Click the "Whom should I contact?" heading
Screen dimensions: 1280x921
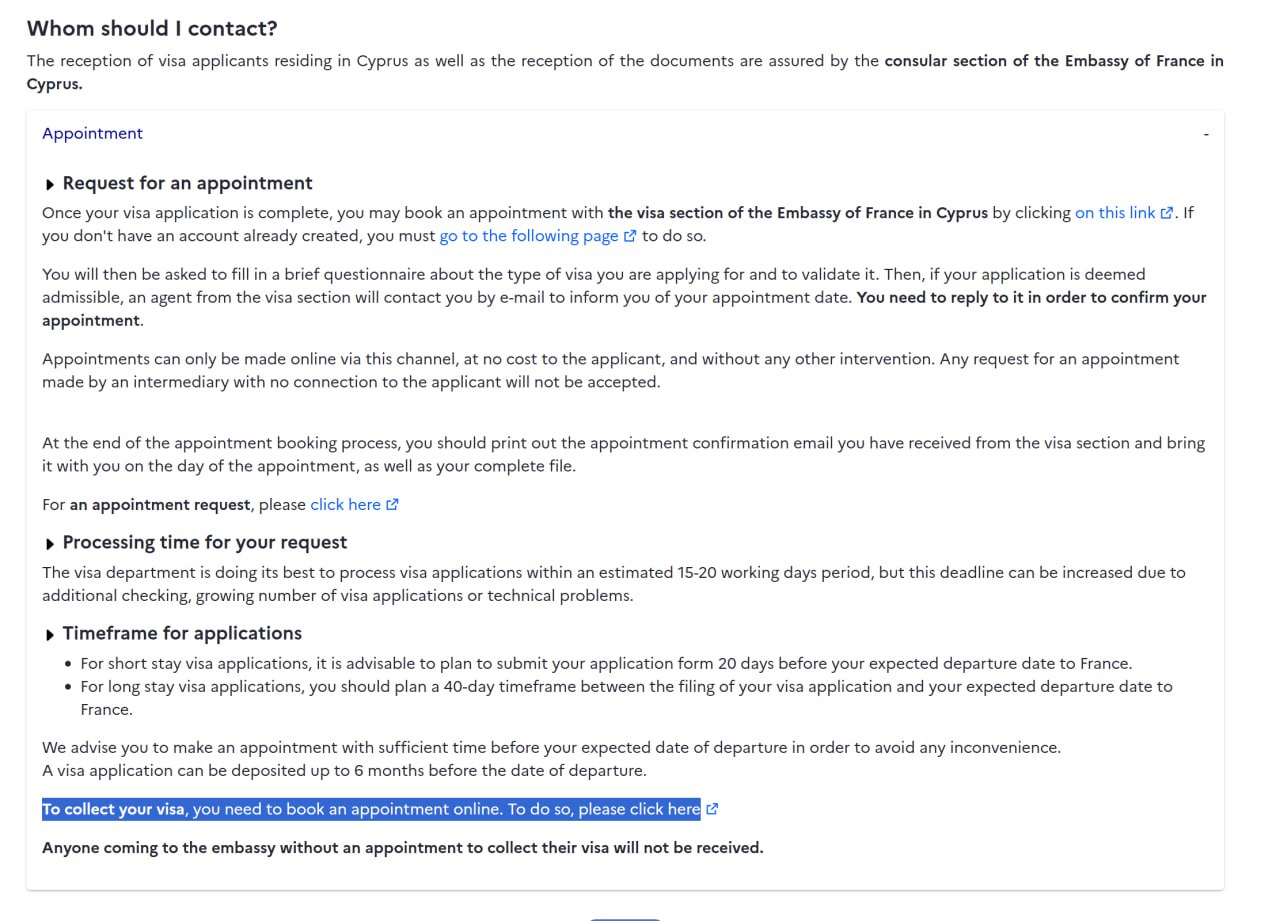click(152, 29)
